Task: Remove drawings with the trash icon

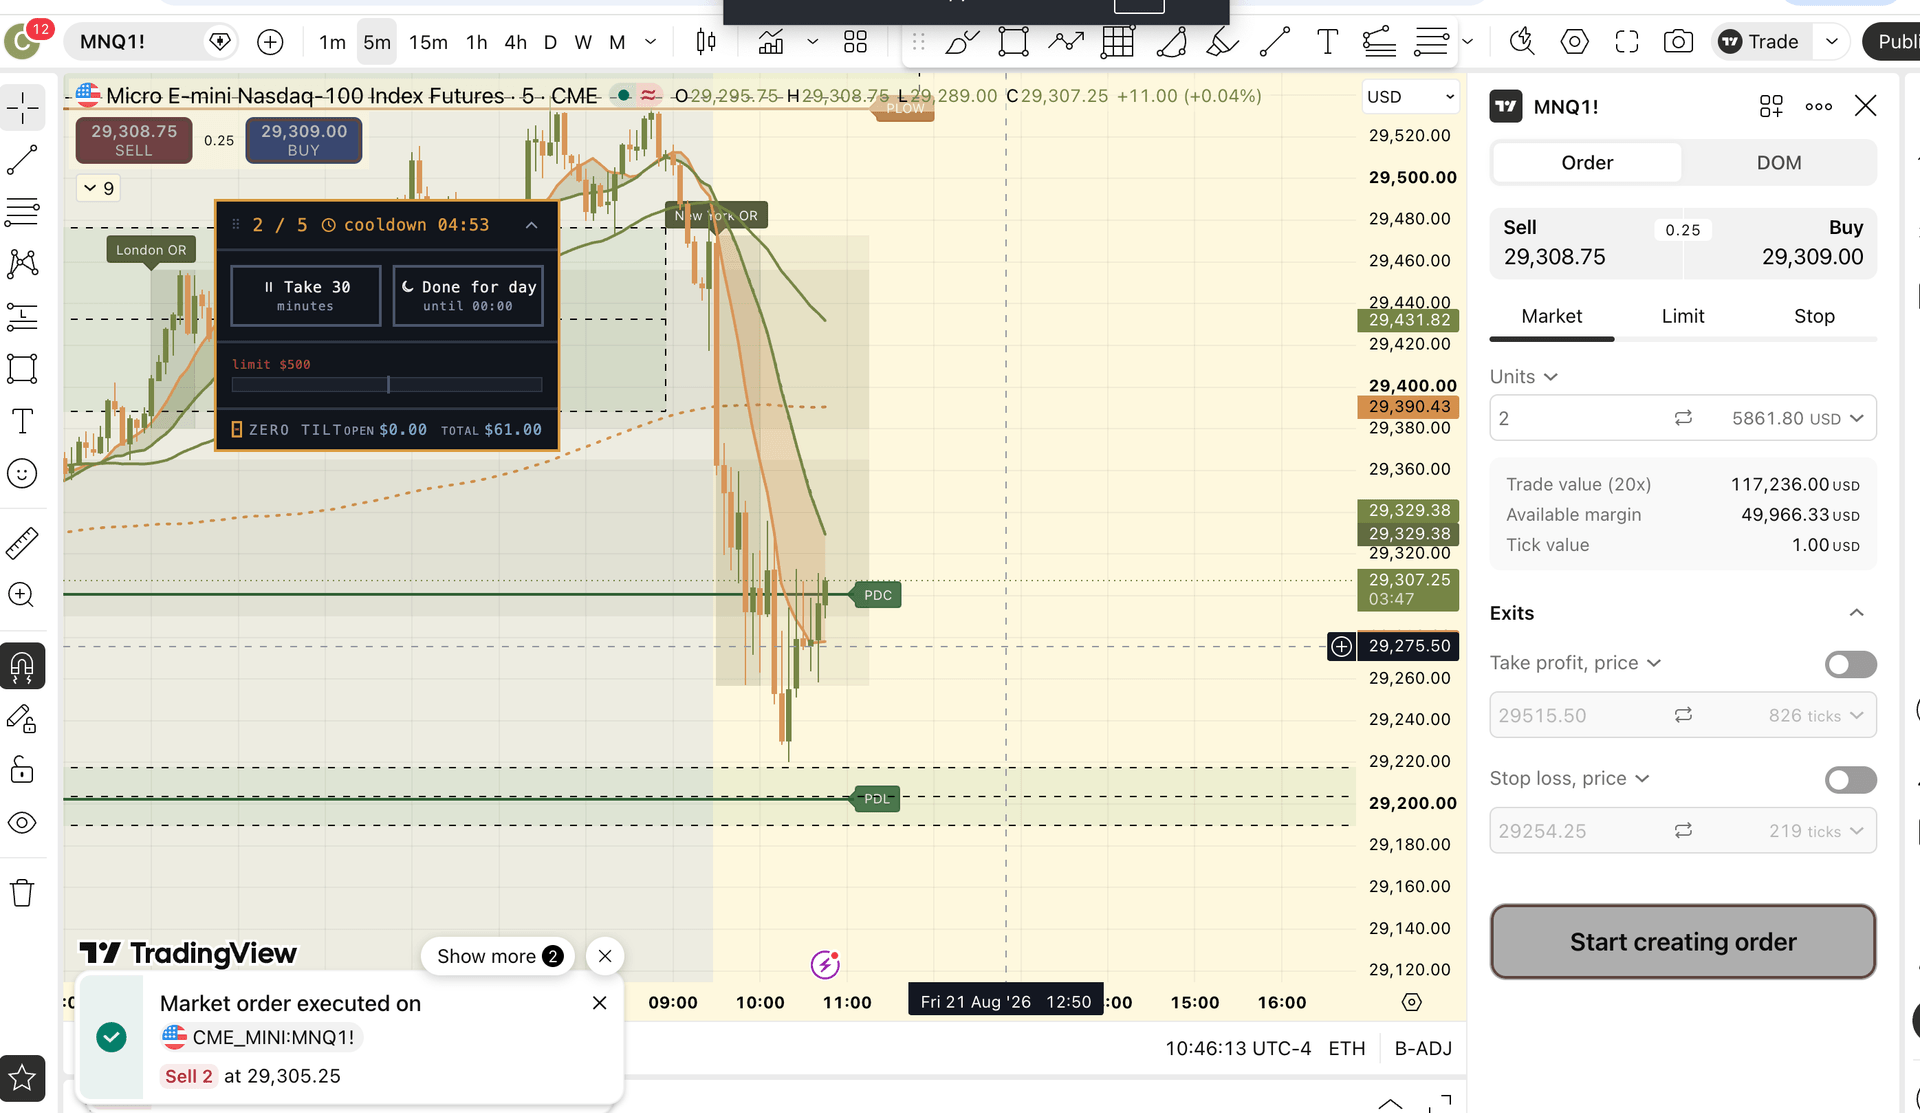Action: click(22, 893)
